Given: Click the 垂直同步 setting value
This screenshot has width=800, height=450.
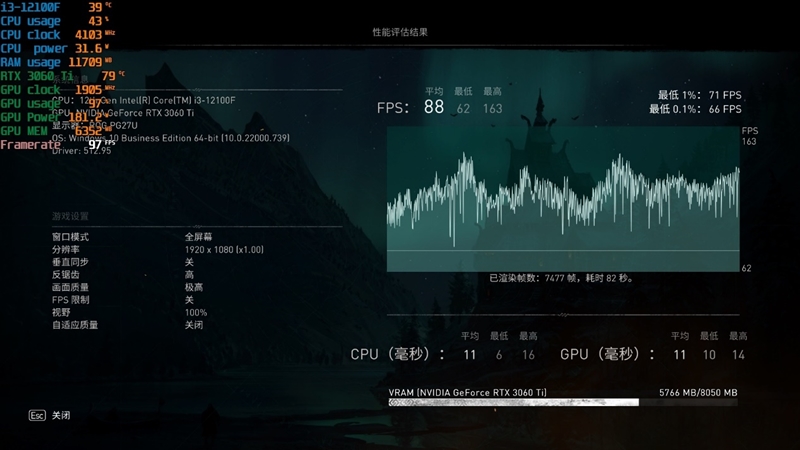Looking at the screenshot, I should tap(189, 262).
